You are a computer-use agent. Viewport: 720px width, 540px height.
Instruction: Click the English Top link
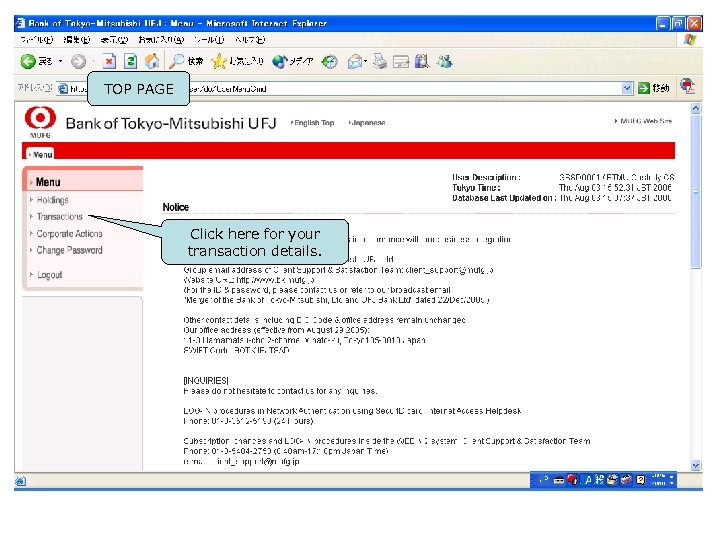click(314, 123)
